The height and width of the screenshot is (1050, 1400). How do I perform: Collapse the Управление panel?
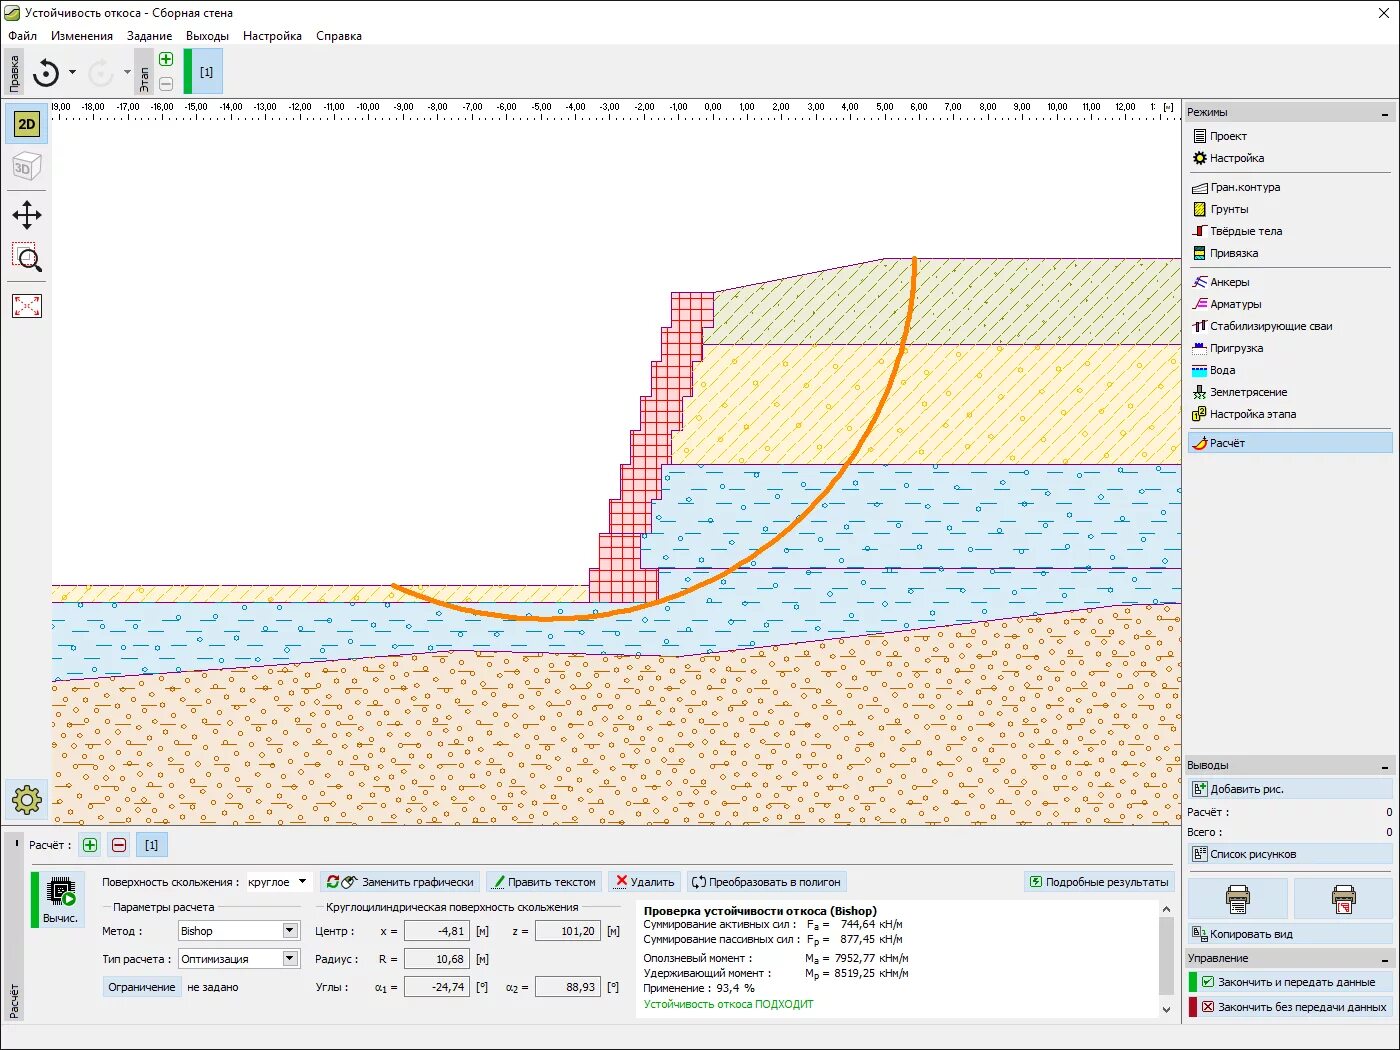click(1385, 959)
